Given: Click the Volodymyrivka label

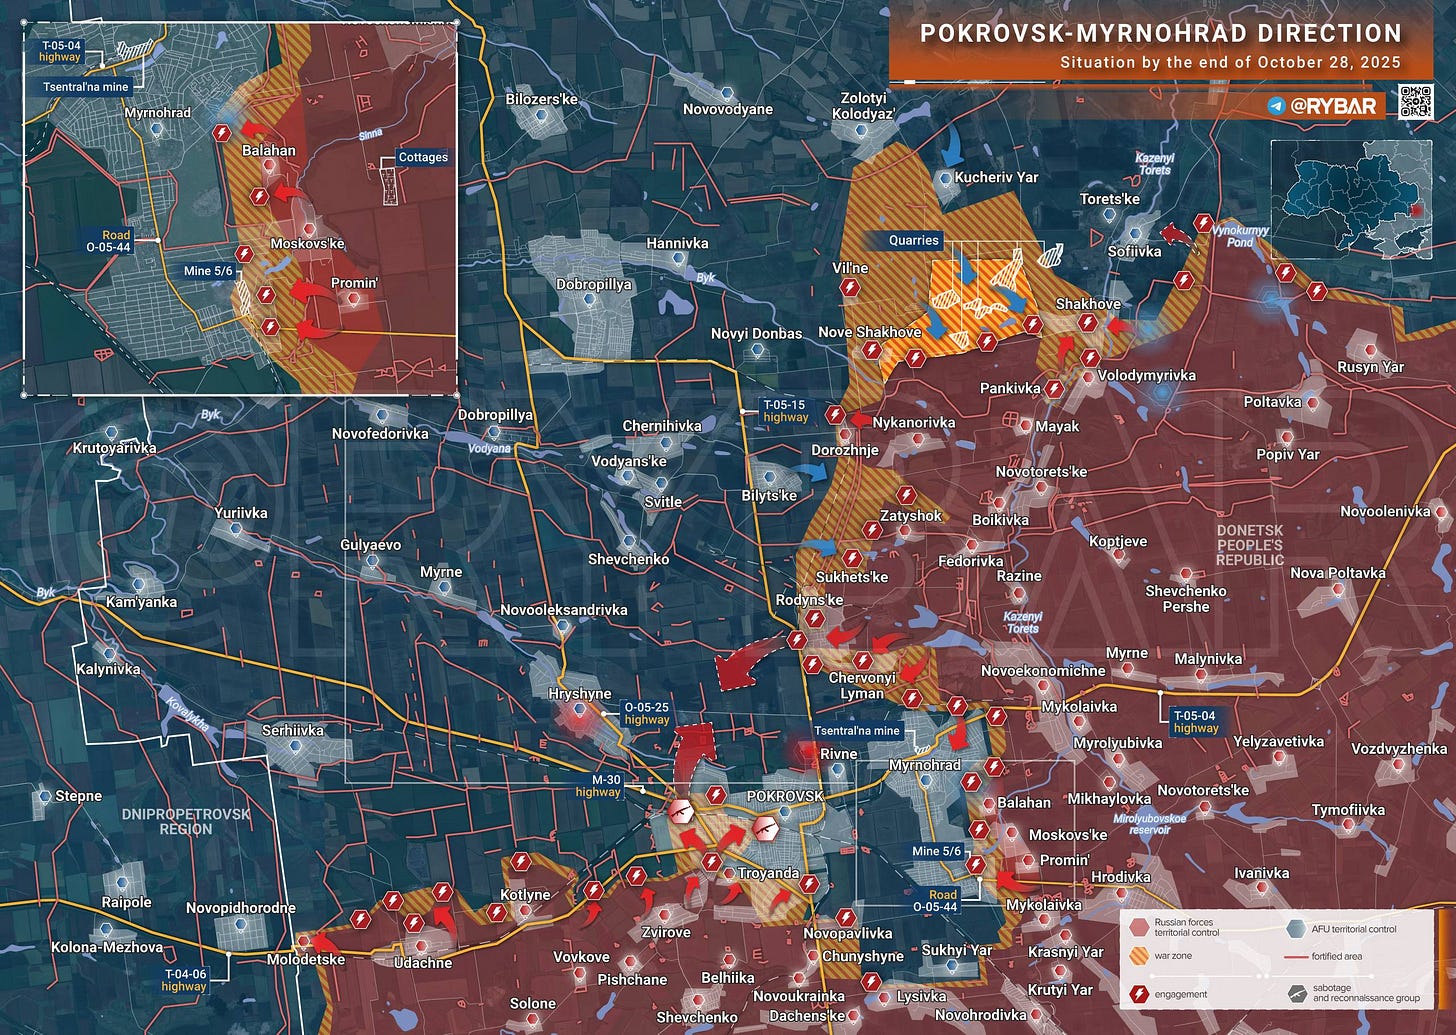Looking at the screenshot, I should click(1146, 376).
